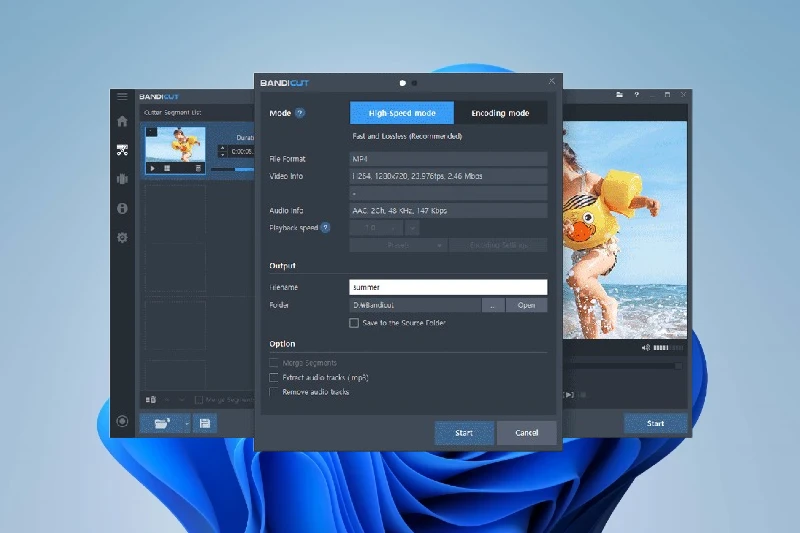
Task: Click the open file folder icon button
Action: point(161,423)
